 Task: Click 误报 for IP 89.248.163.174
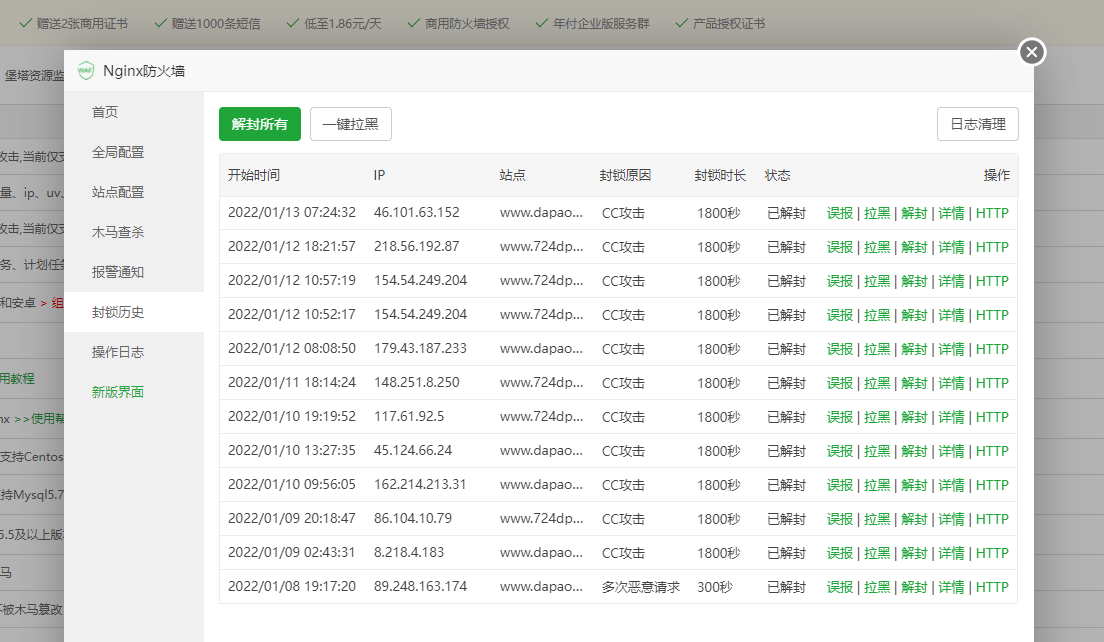coord(839,586)
